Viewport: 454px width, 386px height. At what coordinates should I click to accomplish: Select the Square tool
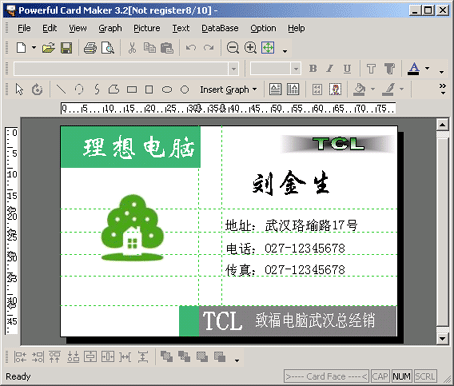(x=149, y=89)
